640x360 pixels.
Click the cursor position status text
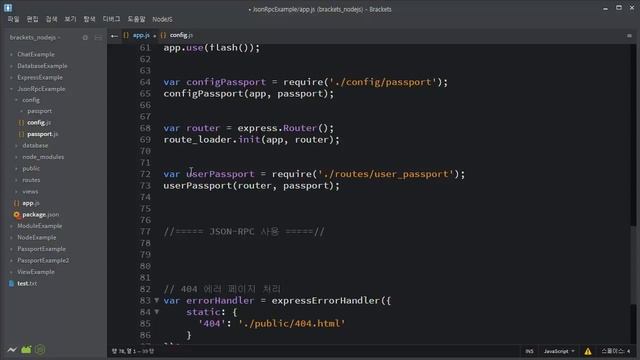pos(133,351)
